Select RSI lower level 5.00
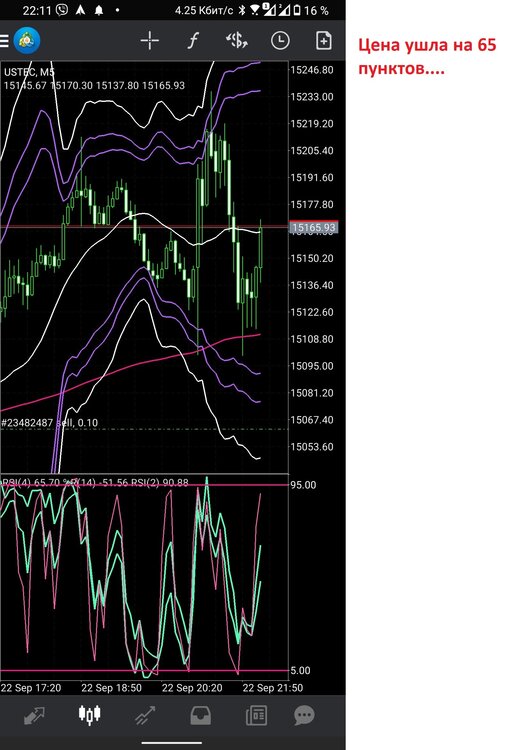The image size is (507, 750). 300,671
